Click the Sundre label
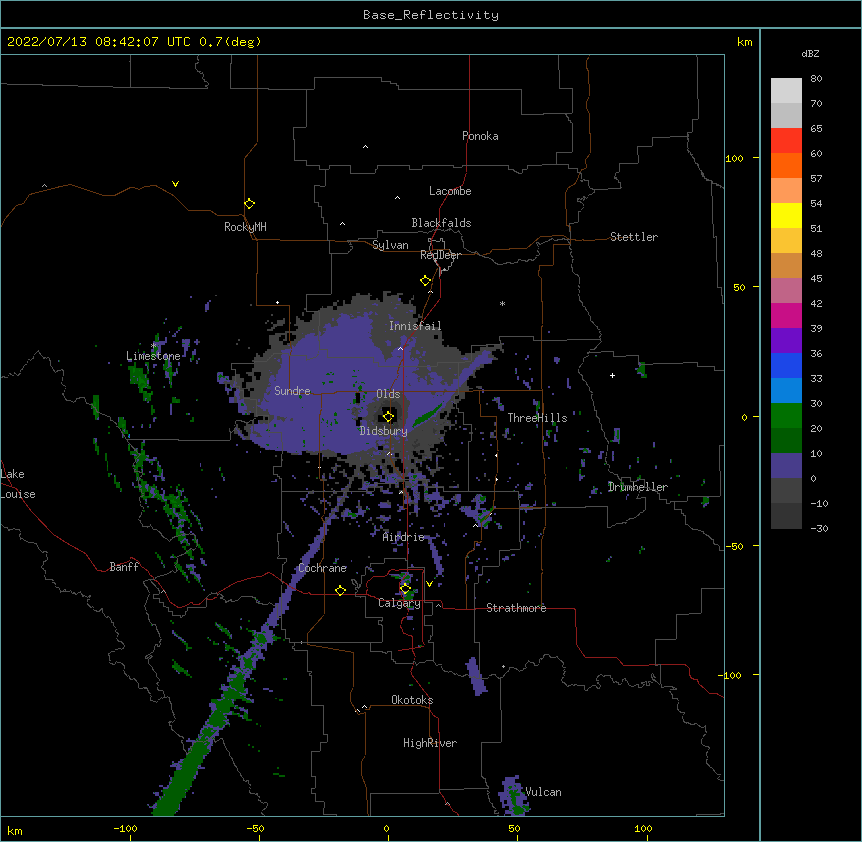This screenshot has height=842, width=862. 292,391
